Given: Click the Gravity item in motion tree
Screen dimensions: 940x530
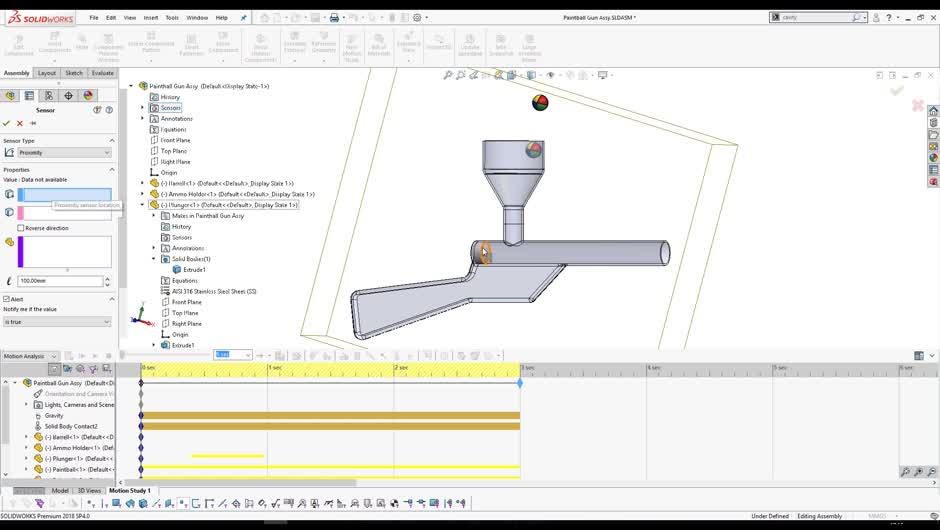Looking at the screenshot, I should pyautogui.click(x=53, y=415).
